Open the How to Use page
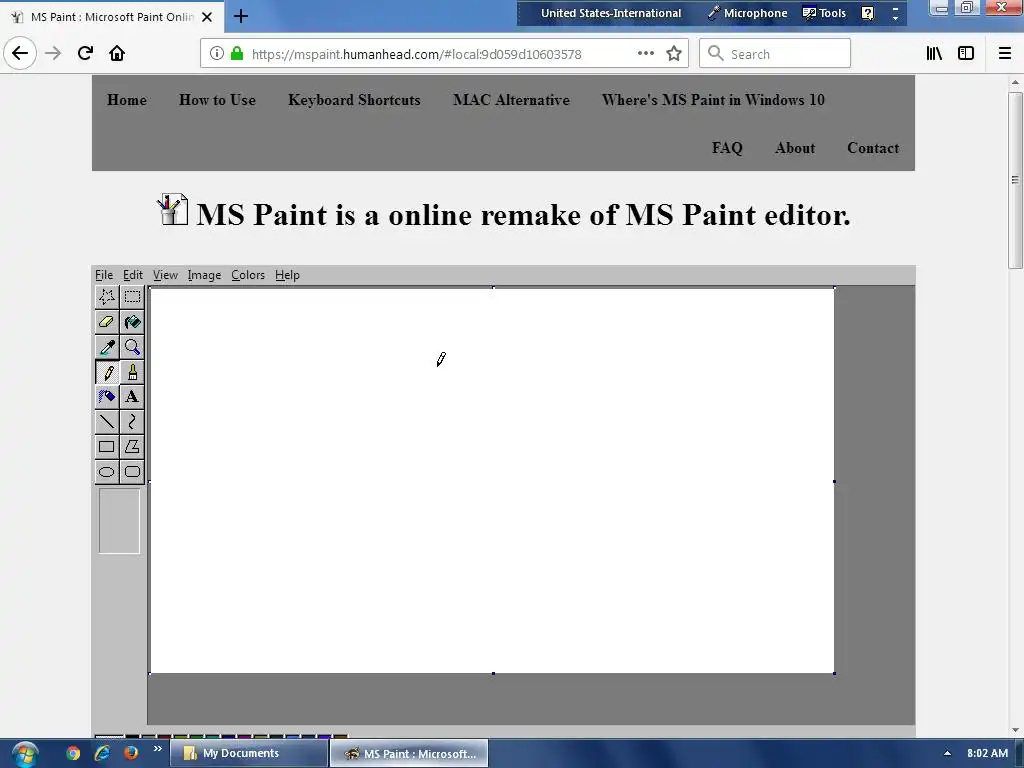Viewport: 1024px width, 768px height. coord(217,100)
